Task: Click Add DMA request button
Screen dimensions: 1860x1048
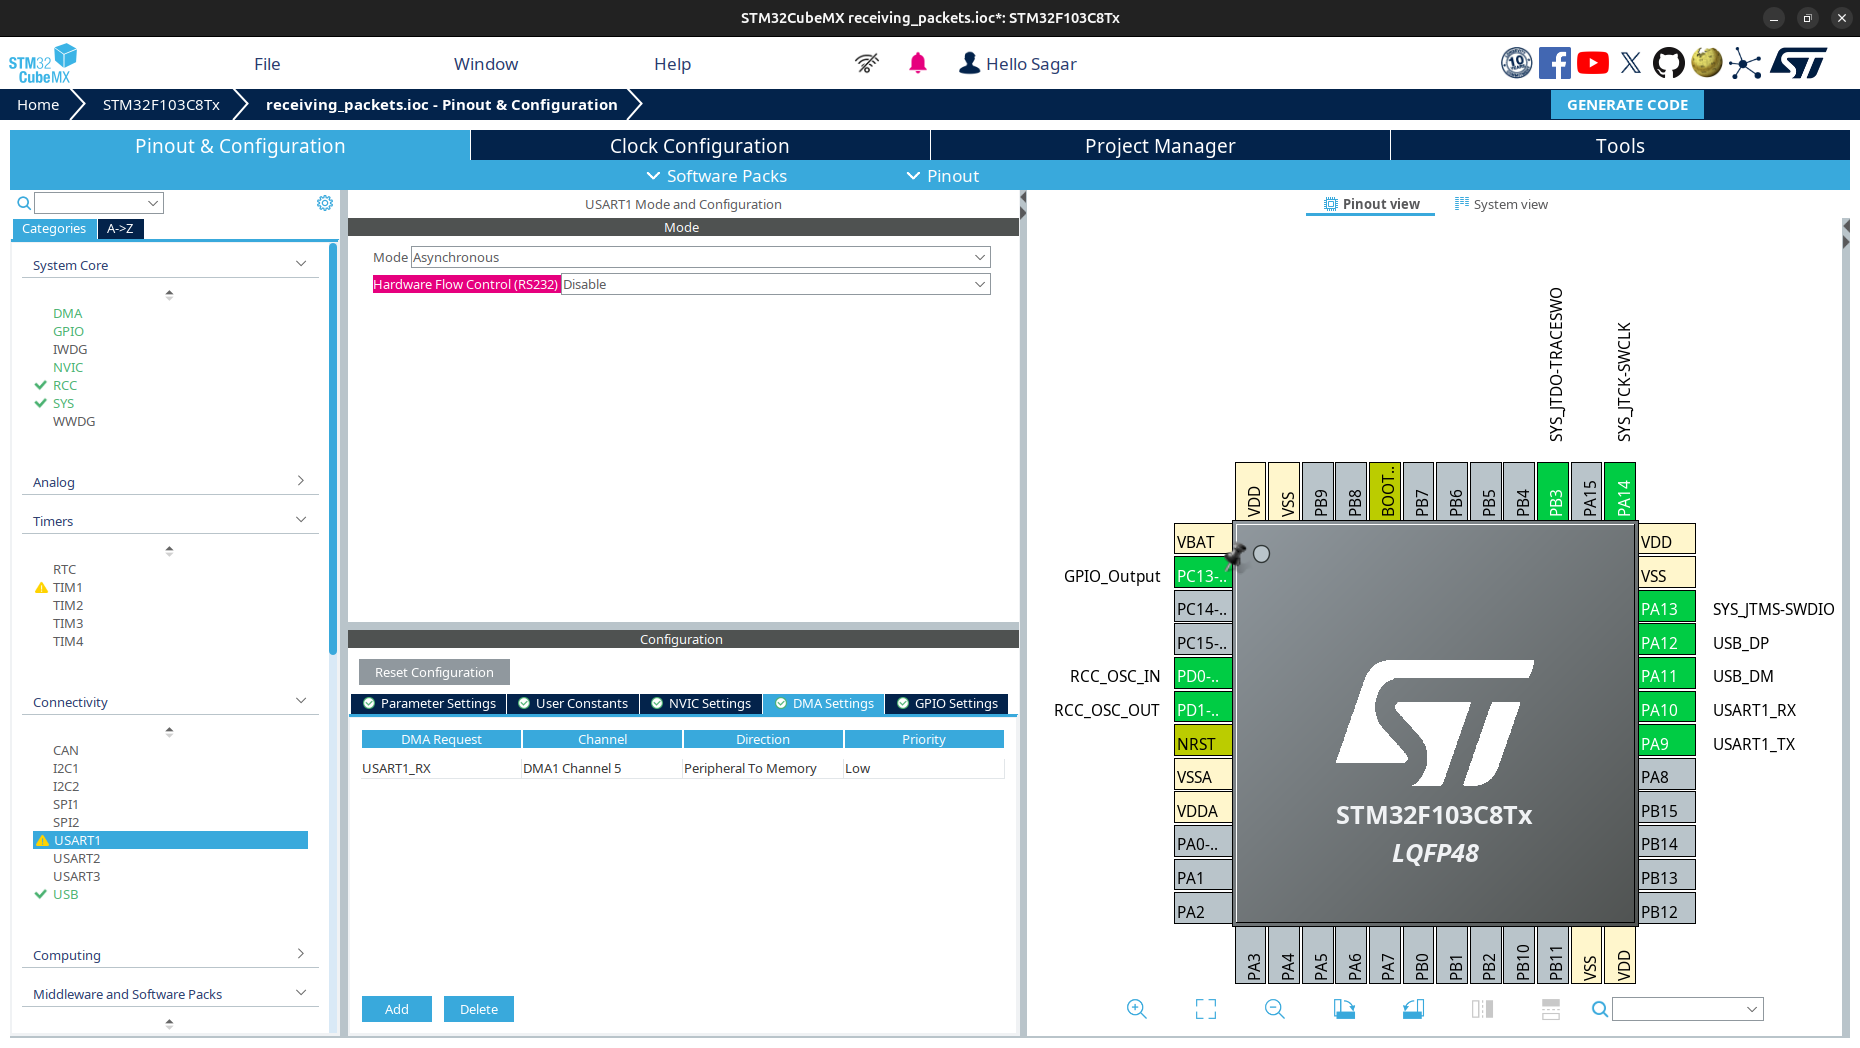Action: [397, 1009]
